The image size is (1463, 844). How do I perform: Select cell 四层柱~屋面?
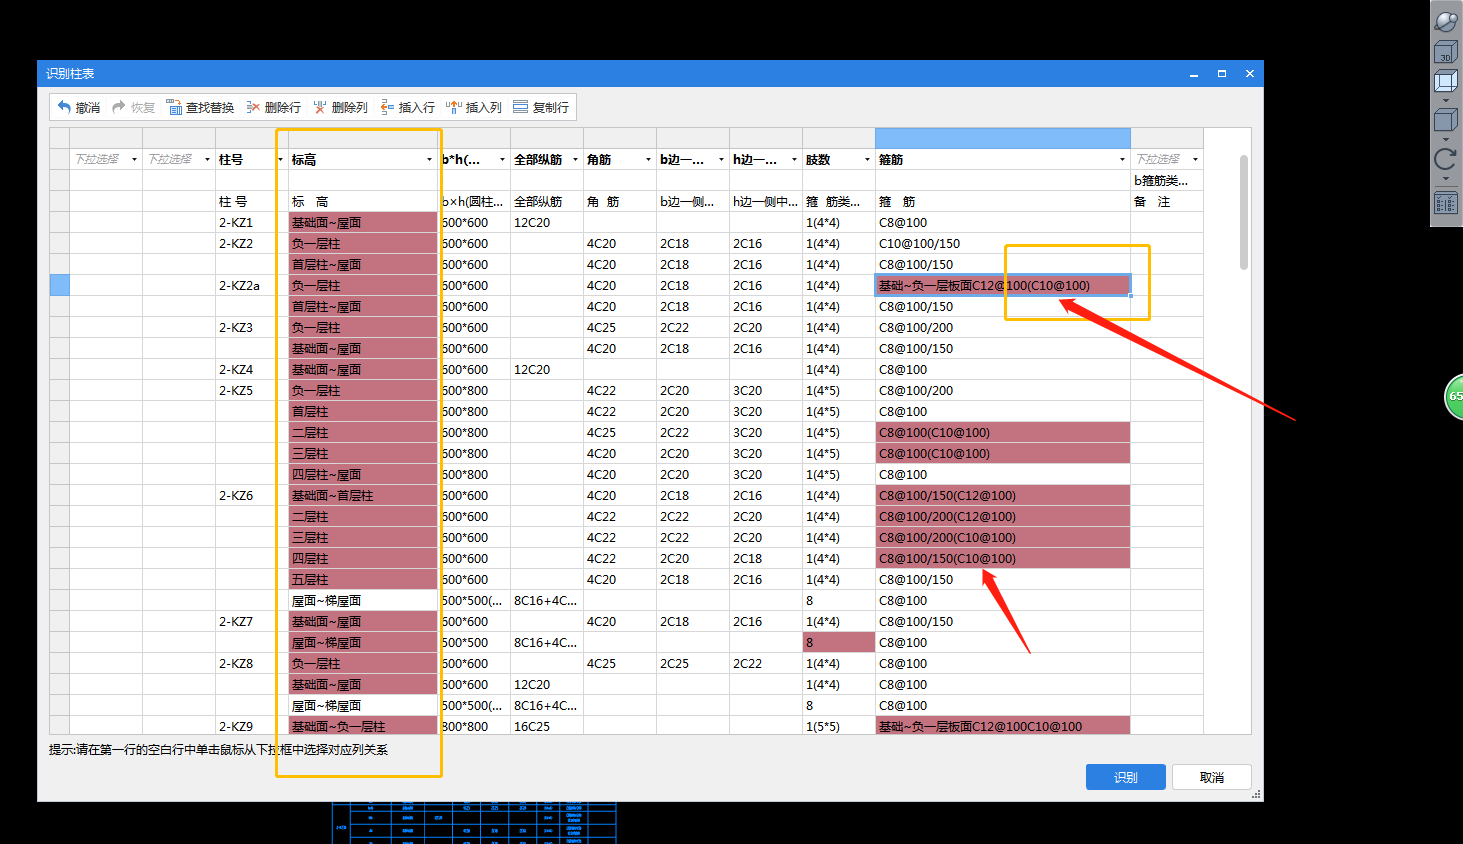coord(363,474)
